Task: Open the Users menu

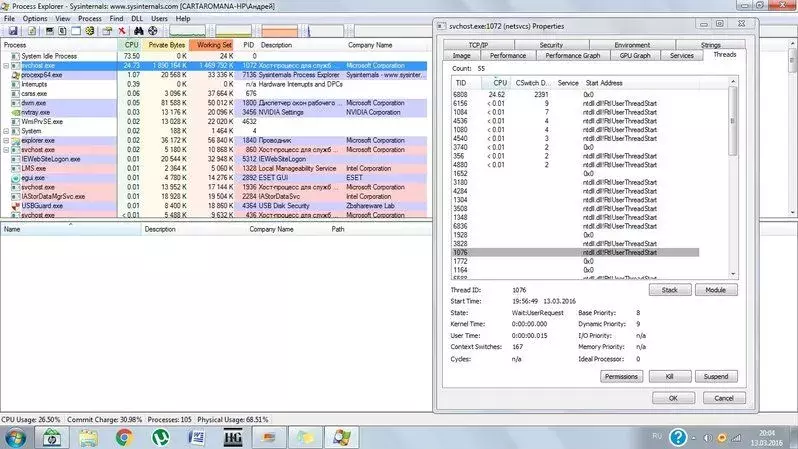Action: click(159, 18)
